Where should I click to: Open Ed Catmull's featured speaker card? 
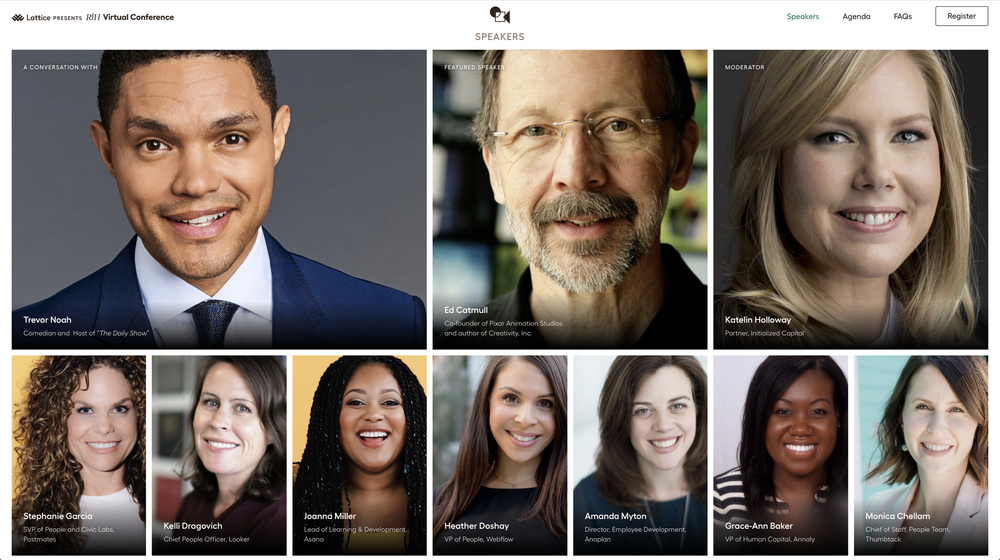[x=570, y=199]
